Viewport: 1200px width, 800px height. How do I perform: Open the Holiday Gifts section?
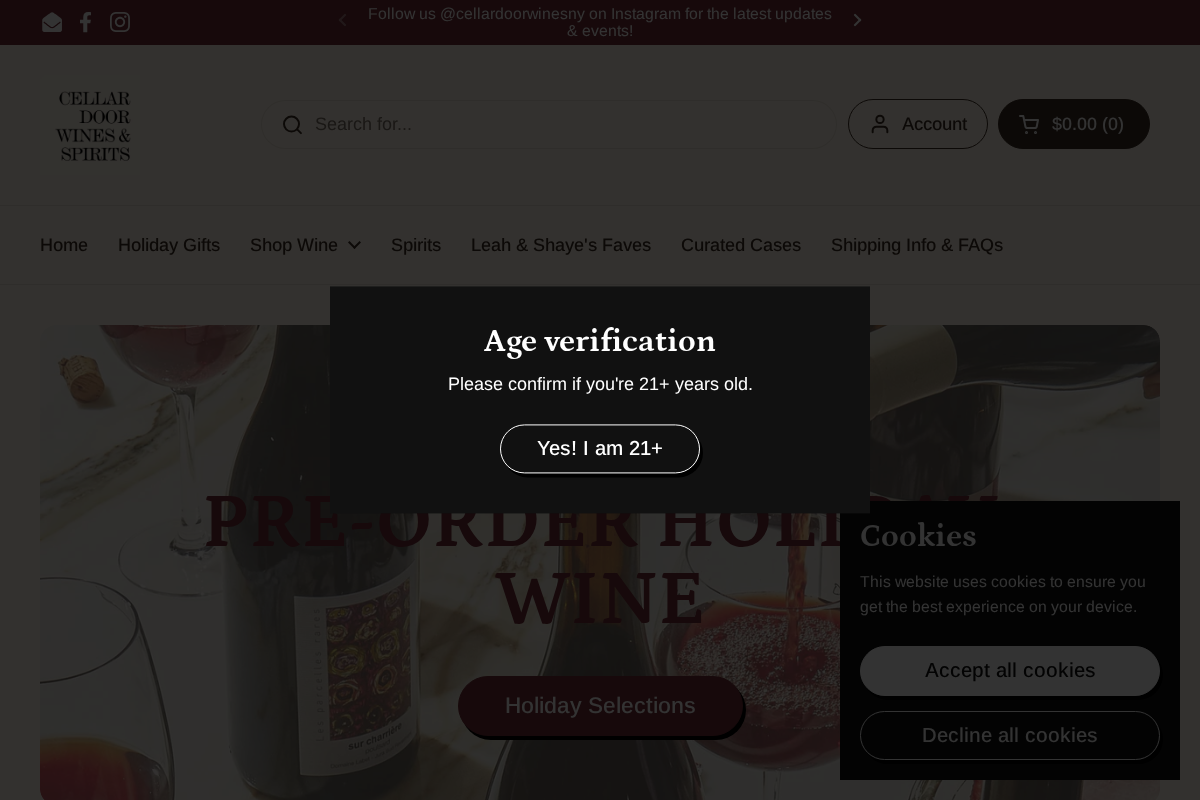(x=169, y=245)
